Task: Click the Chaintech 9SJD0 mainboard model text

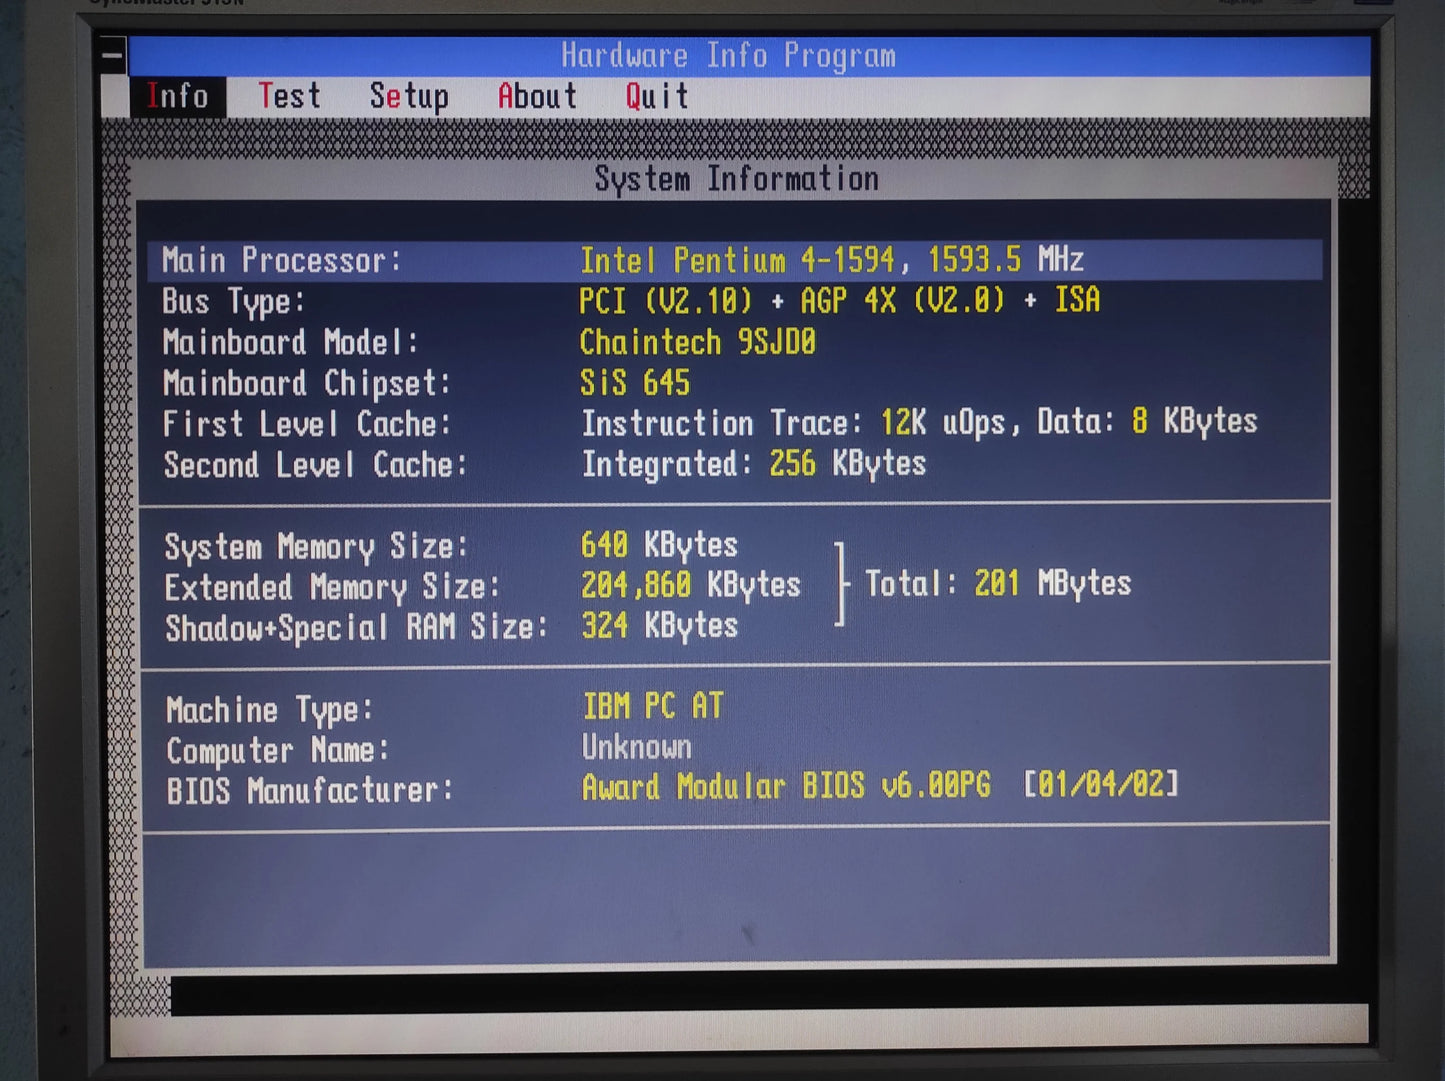Action: pyautogui.click(x=697, y=342)
